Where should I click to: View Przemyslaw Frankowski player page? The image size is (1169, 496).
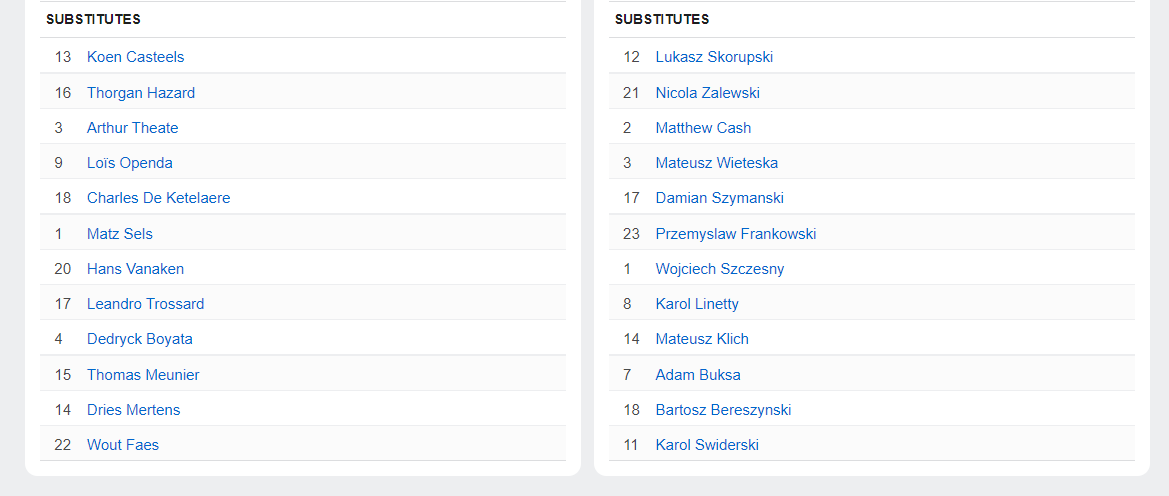(x=736, y=234)
